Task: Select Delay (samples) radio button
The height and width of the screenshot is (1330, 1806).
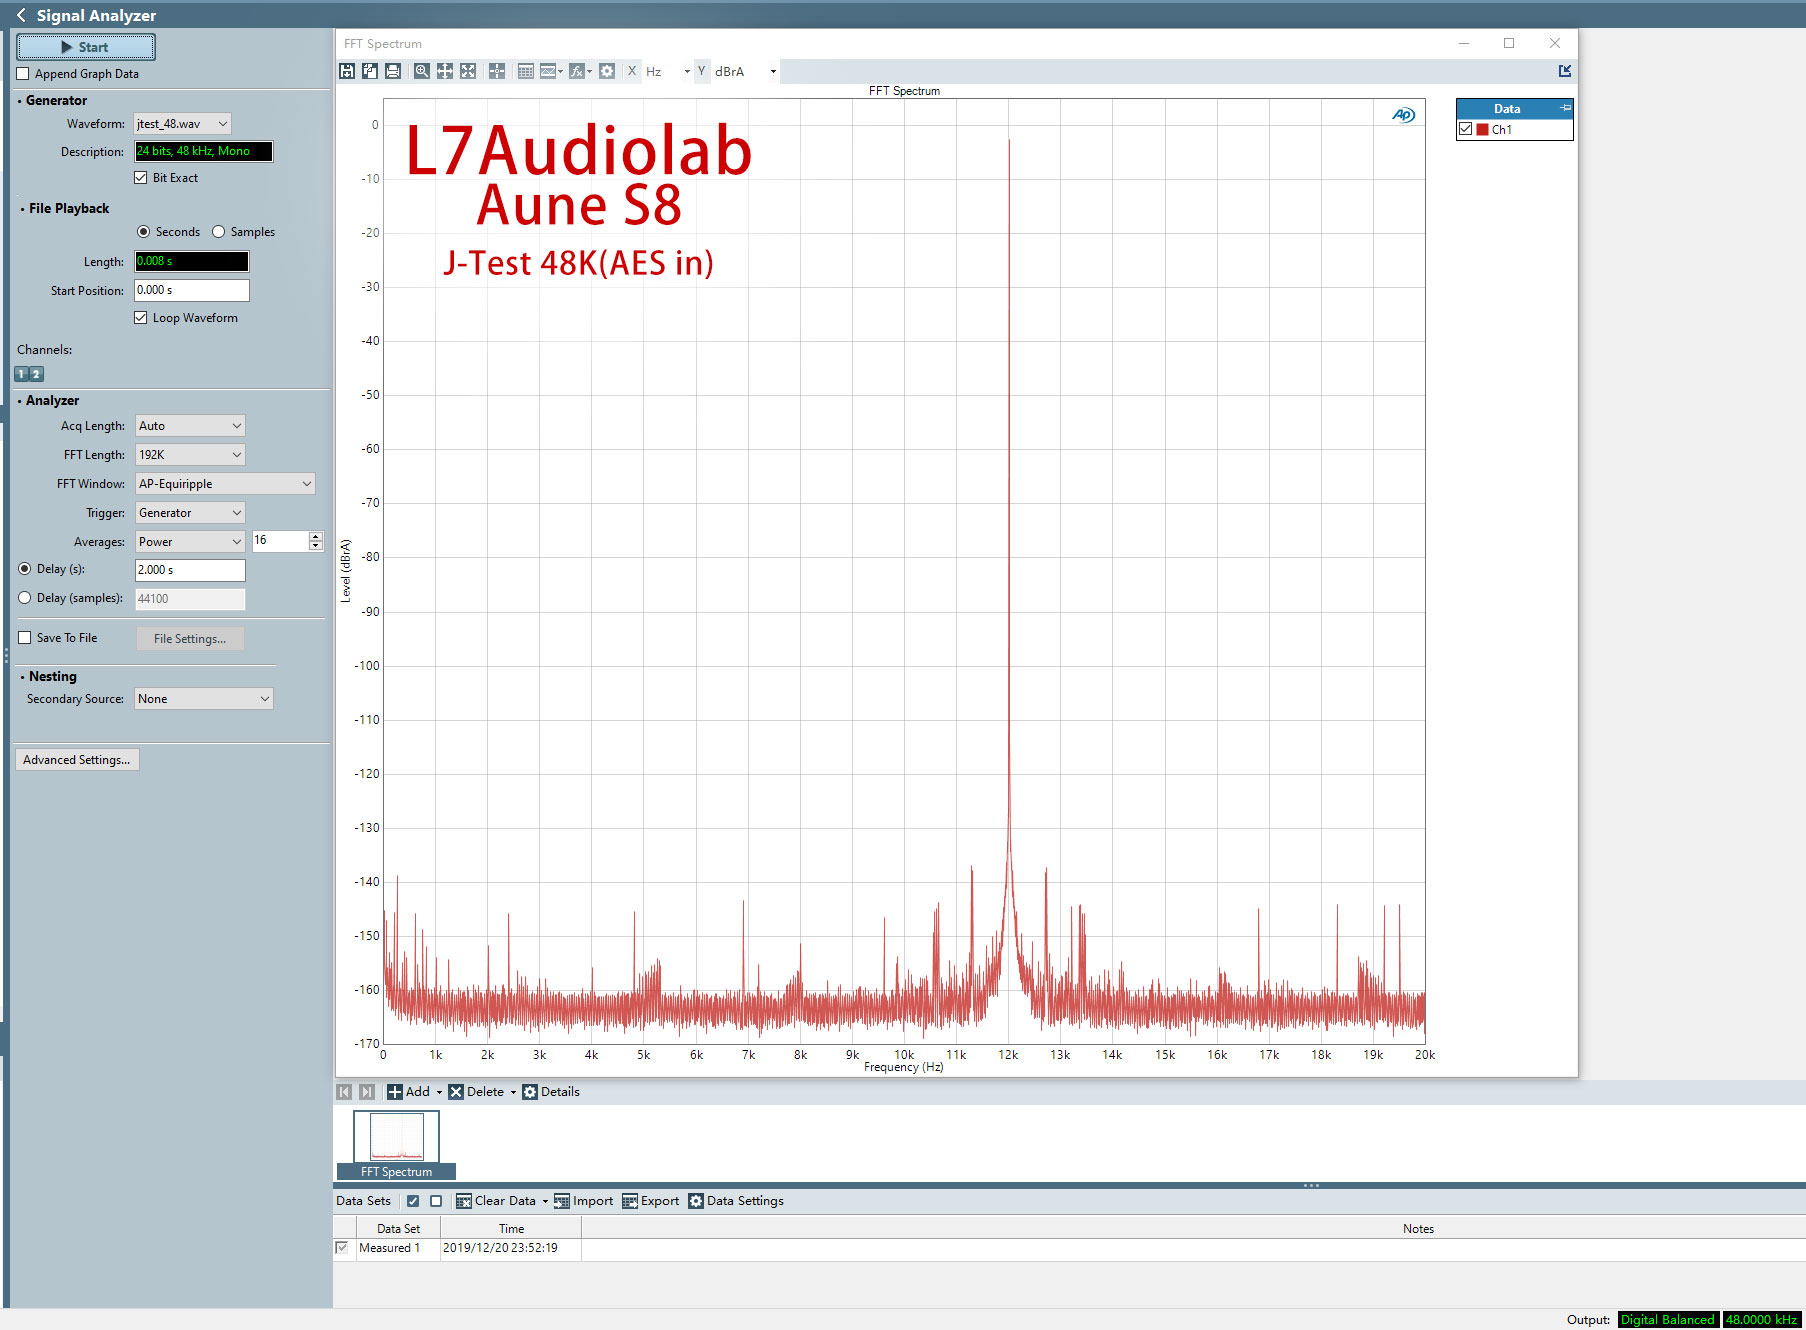Action: 25,598
